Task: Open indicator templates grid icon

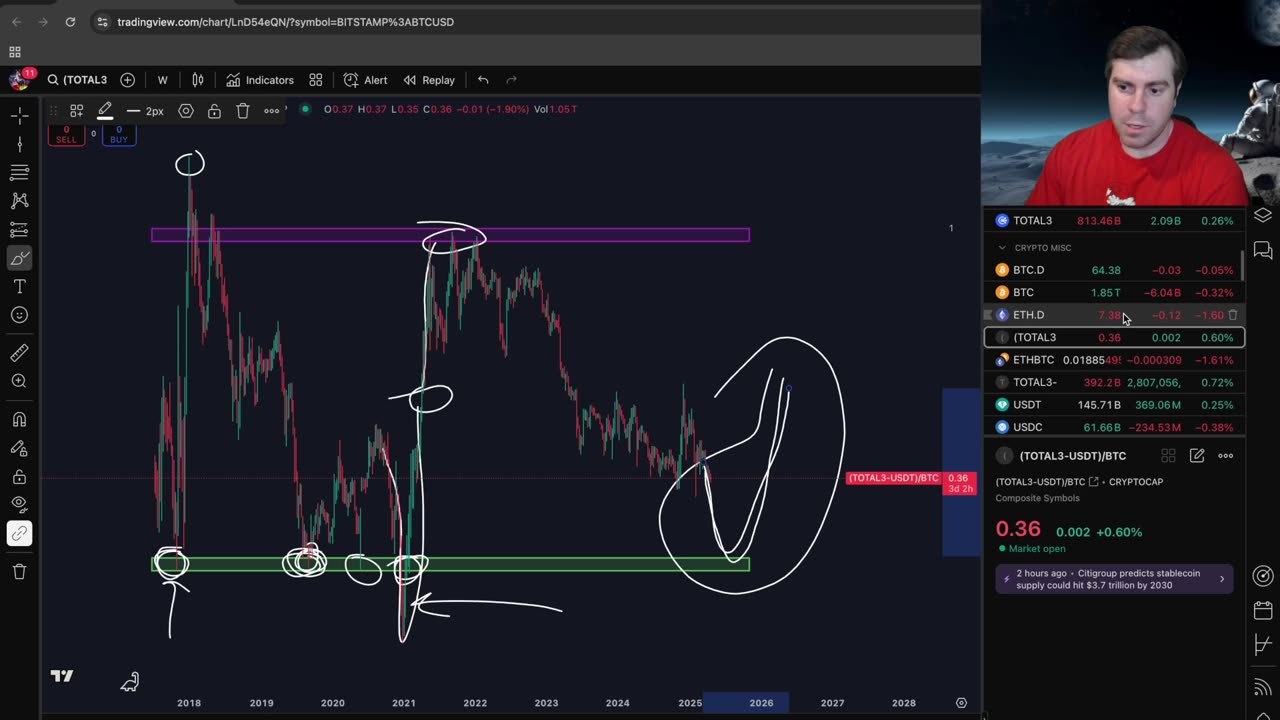Action: click(x=316, y=80)
